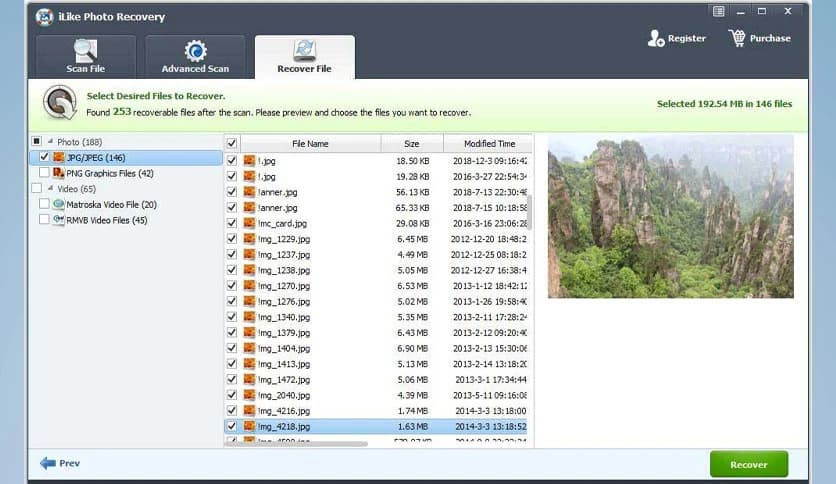Click the file icon of !mg_1340.jpg

coord(249,317)
